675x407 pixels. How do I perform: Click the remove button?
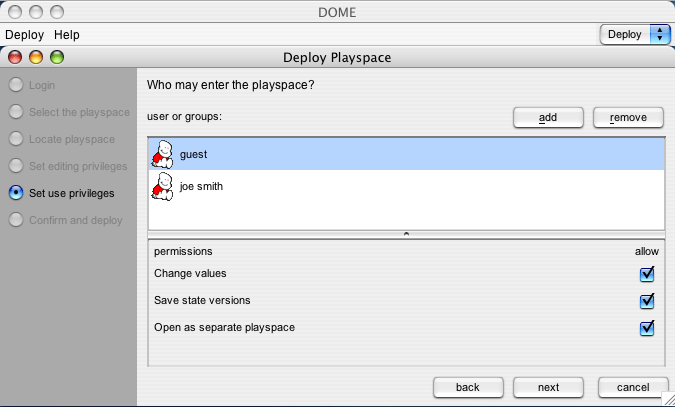pos(628,118)
